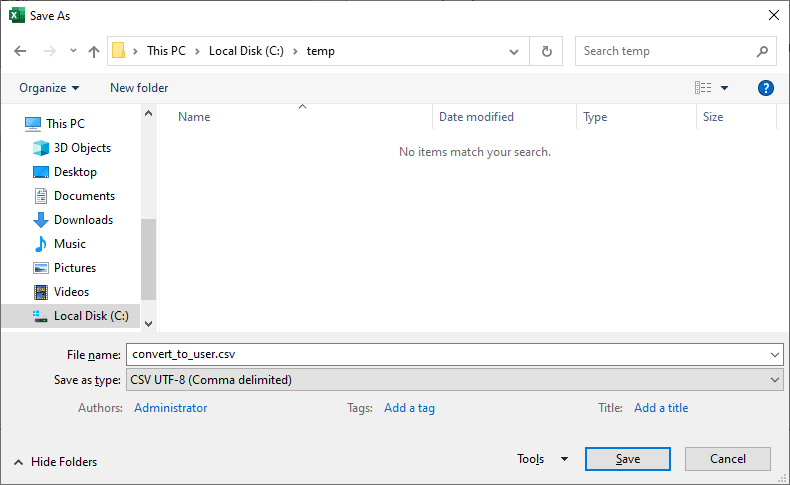Sort by the Date modified column
The image size is (790, 485).
tap(476, 117)
